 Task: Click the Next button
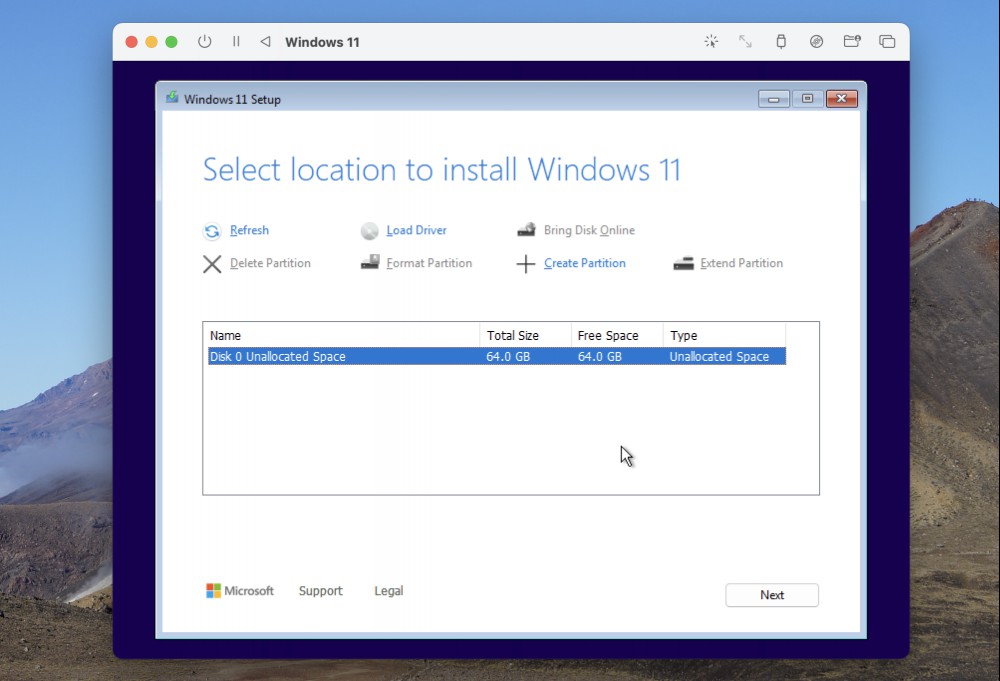click(x=772, y=595)
